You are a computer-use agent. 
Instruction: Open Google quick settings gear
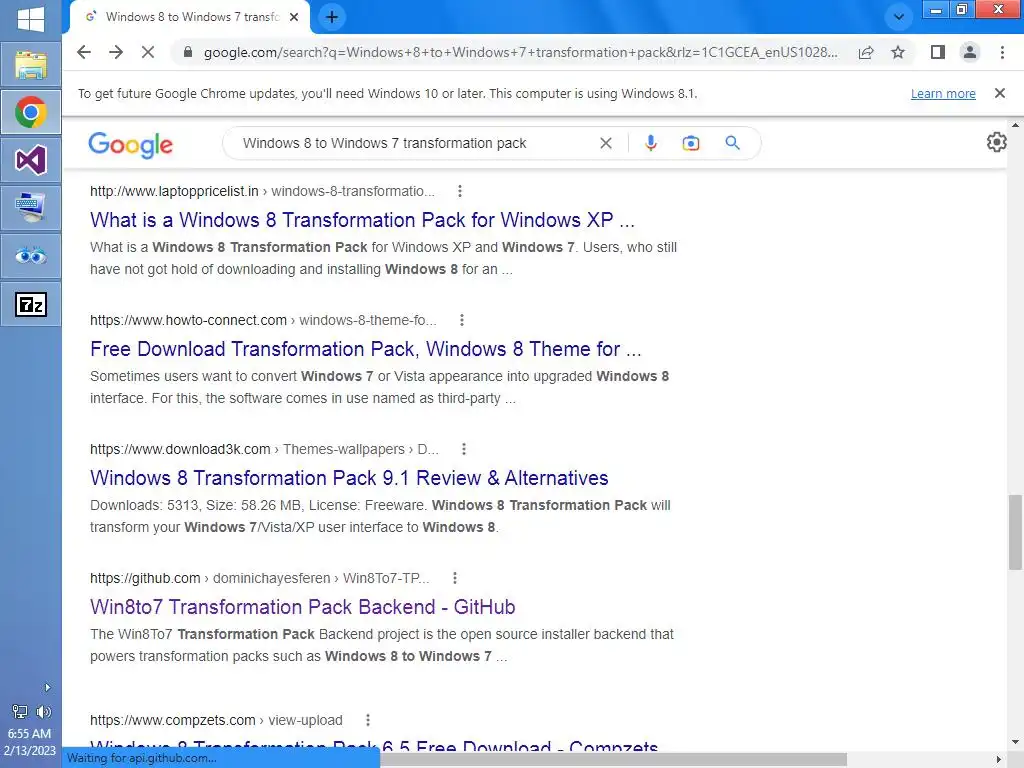point(997,142)
